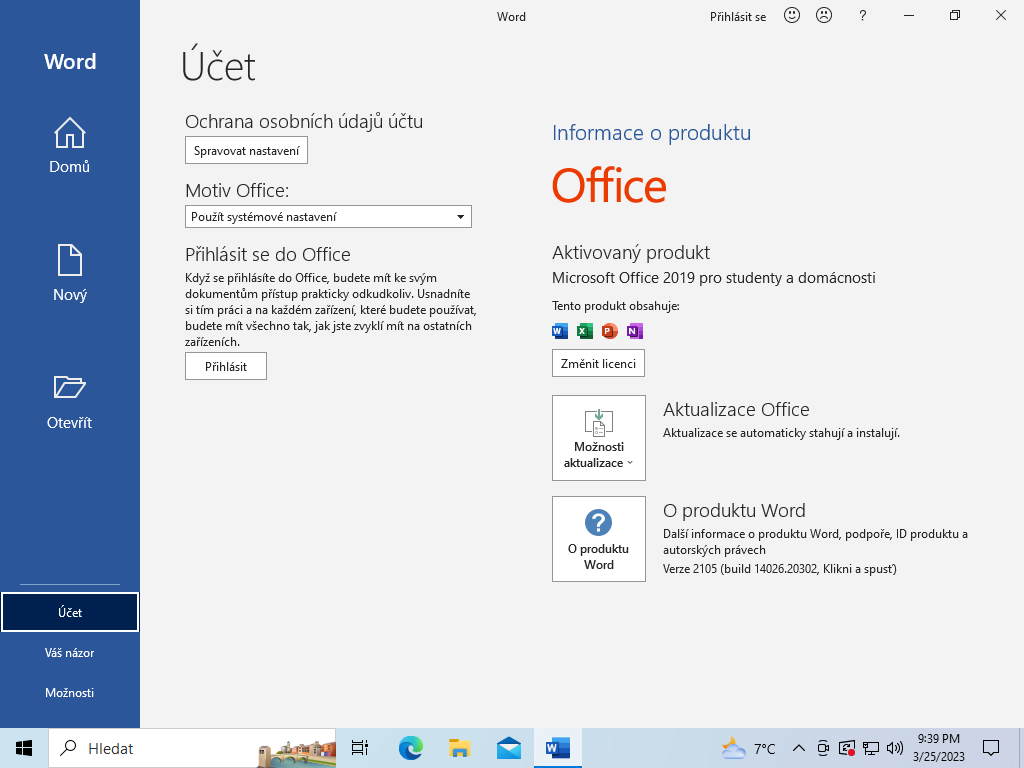Click the O produktu Word button
The image size is (1024, 768).
[599, 539]
